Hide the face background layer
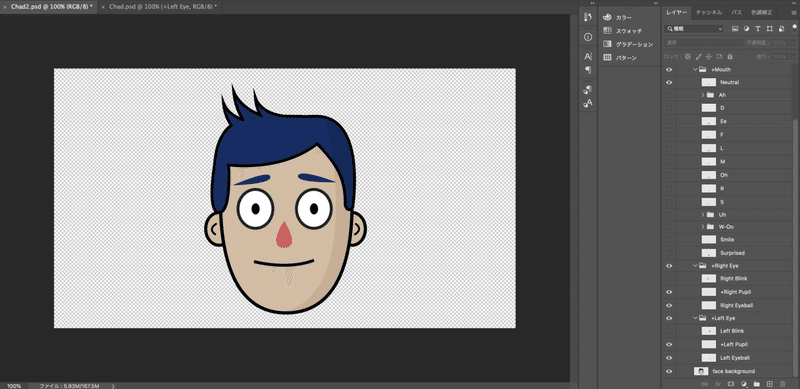The height and width of the screenshot is (389, 800). click(x=669, y=371)
